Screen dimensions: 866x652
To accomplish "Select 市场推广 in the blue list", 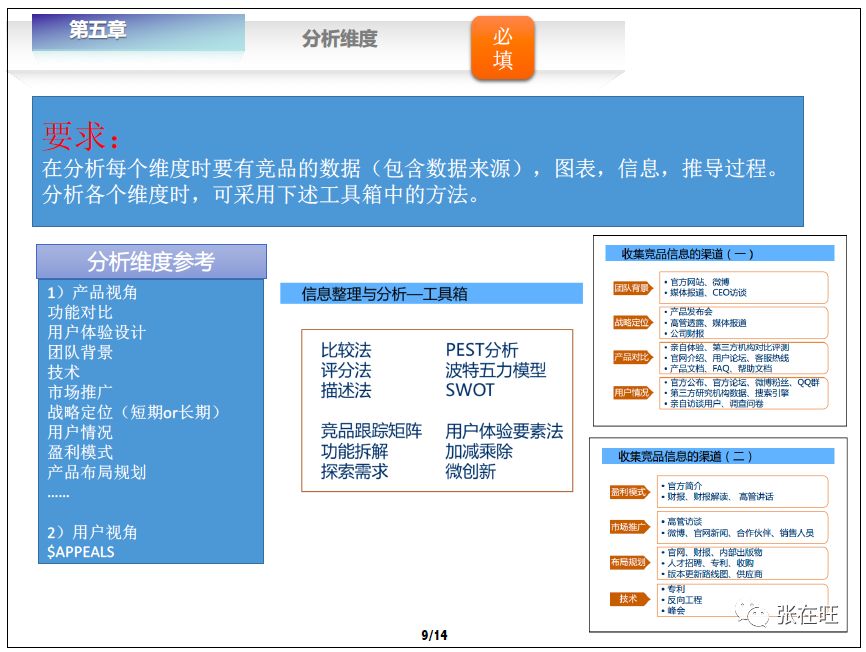I will tap(80, 392).
